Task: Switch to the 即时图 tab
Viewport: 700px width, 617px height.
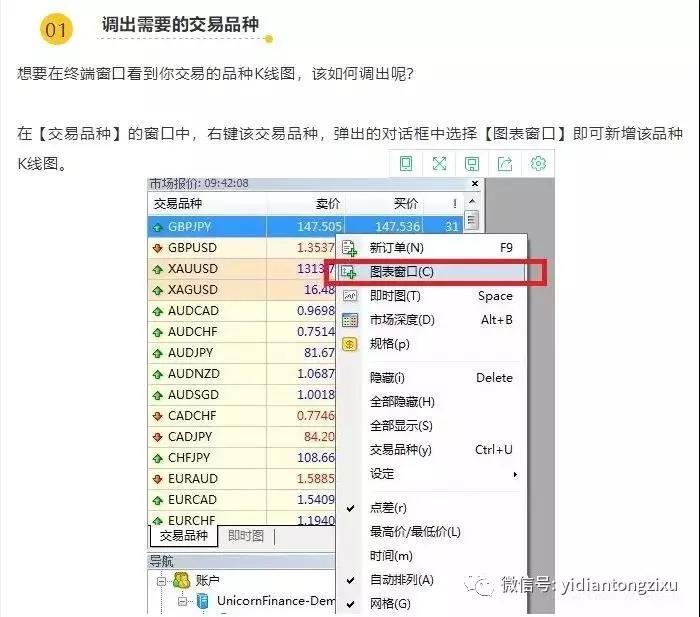Action: click(x=246, y=536)
